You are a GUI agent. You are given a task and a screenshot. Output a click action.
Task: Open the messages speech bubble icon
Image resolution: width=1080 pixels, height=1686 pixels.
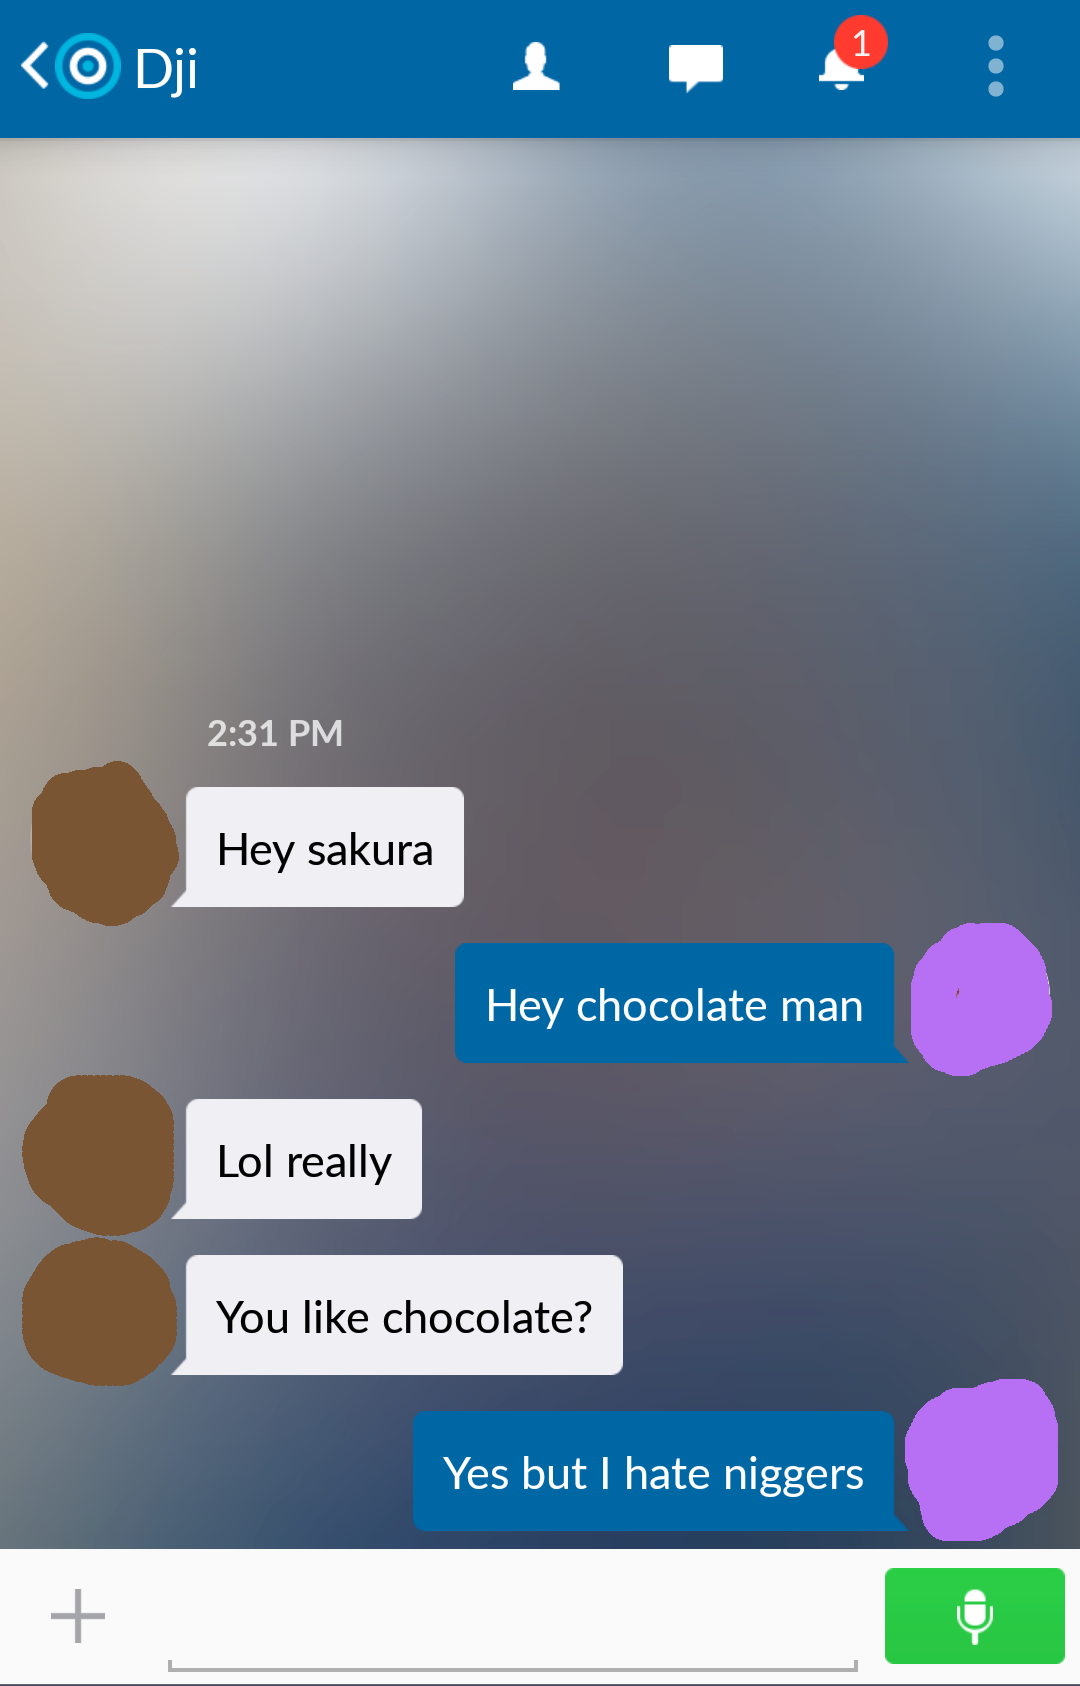tap(695, 68)
